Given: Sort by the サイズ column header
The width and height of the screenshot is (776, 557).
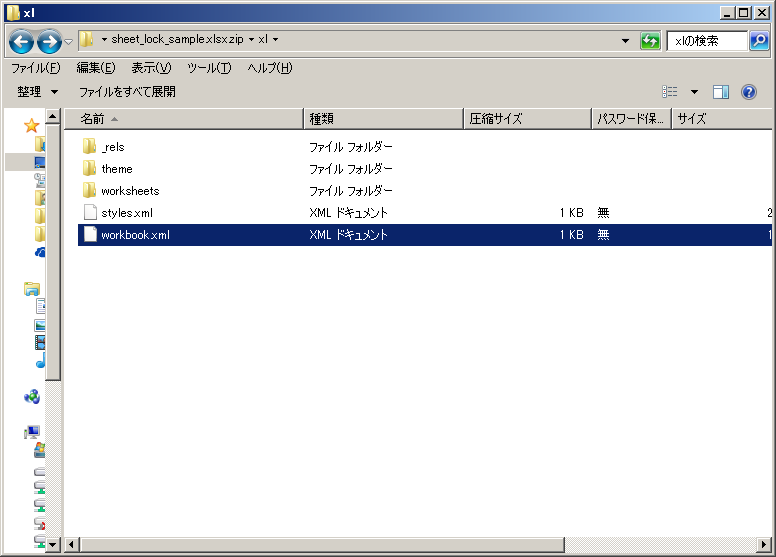Looking at the screenshot, I should pyautogui.click(x=722, y=119).
